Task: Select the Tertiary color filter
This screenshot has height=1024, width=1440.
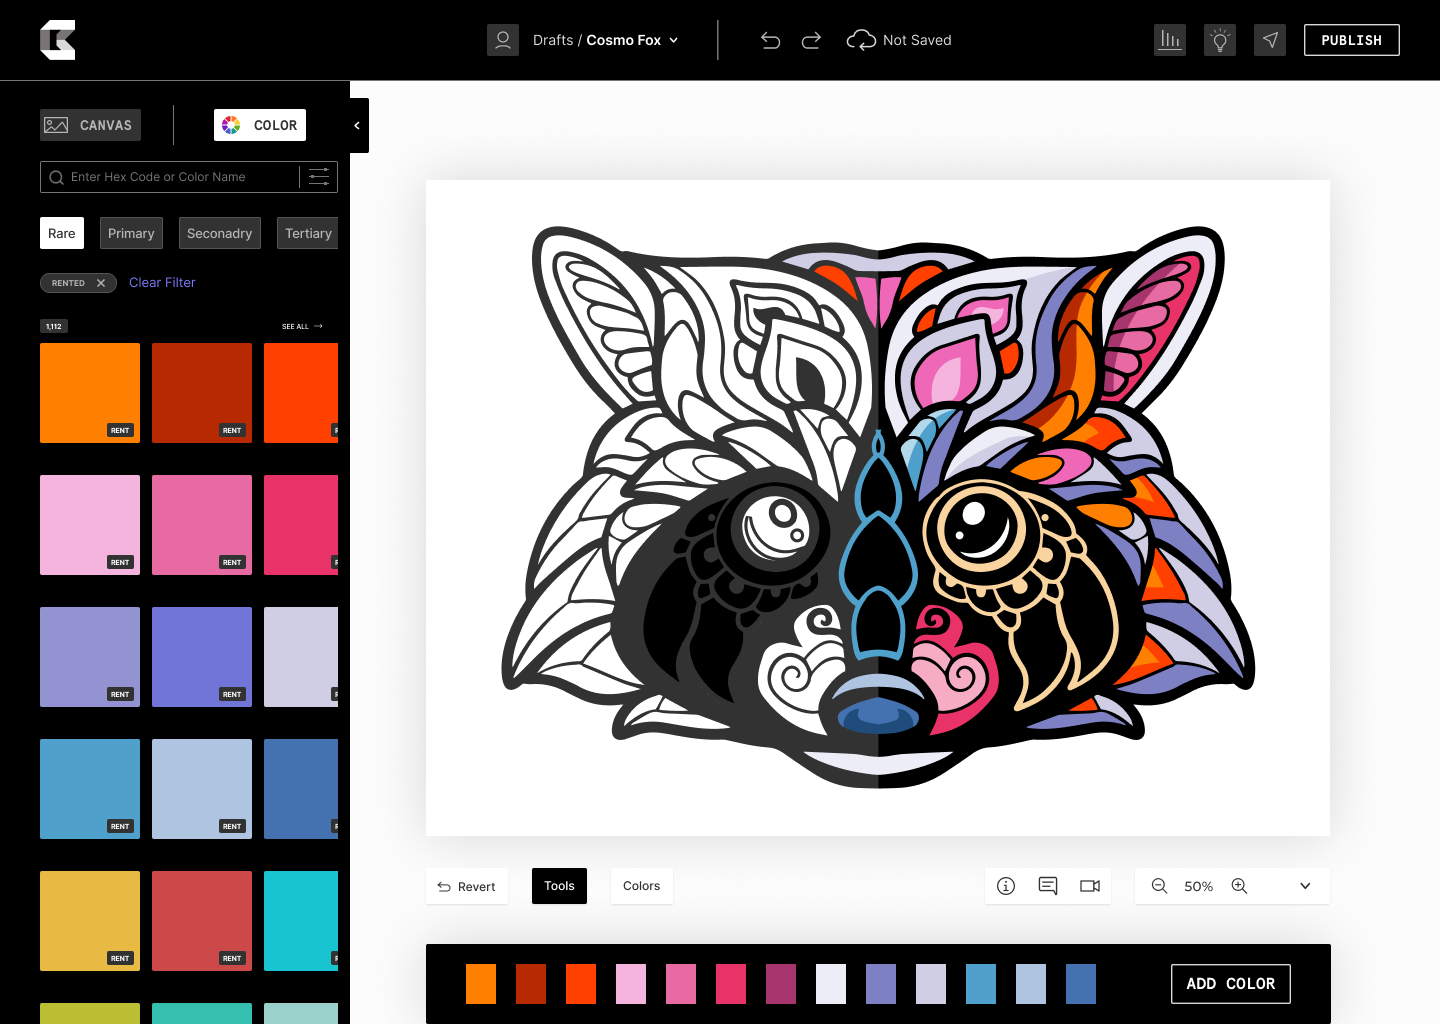Action: click(x=307, y=233)
